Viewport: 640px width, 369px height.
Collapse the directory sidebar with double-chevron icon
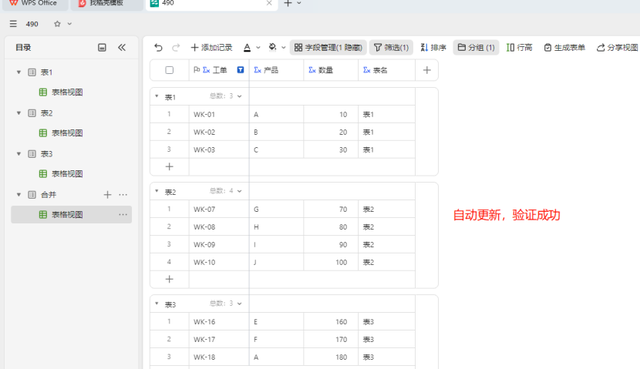point(122,48)
